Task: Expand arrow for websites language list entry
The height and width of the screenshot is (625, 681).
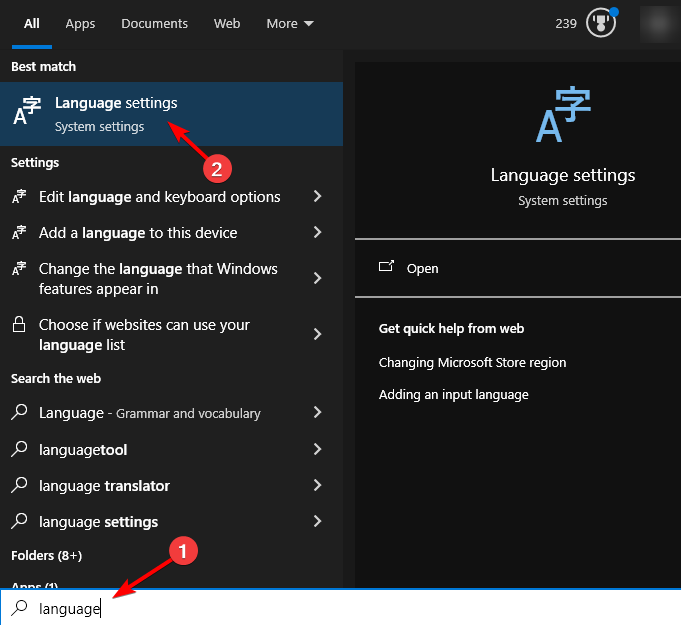Action: [x=317, y=334]
